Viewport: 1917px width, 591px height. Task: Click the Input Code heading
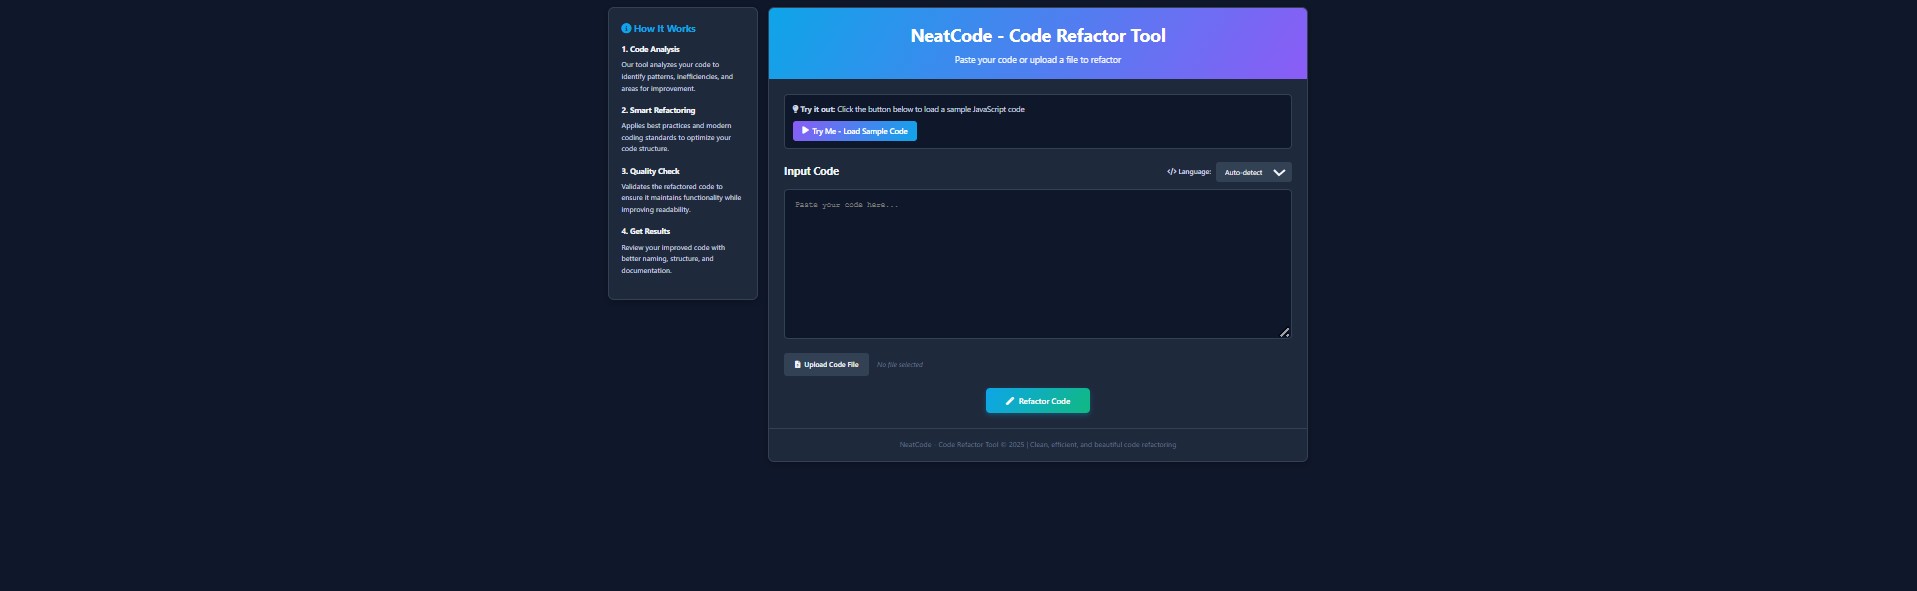(811, 171)
